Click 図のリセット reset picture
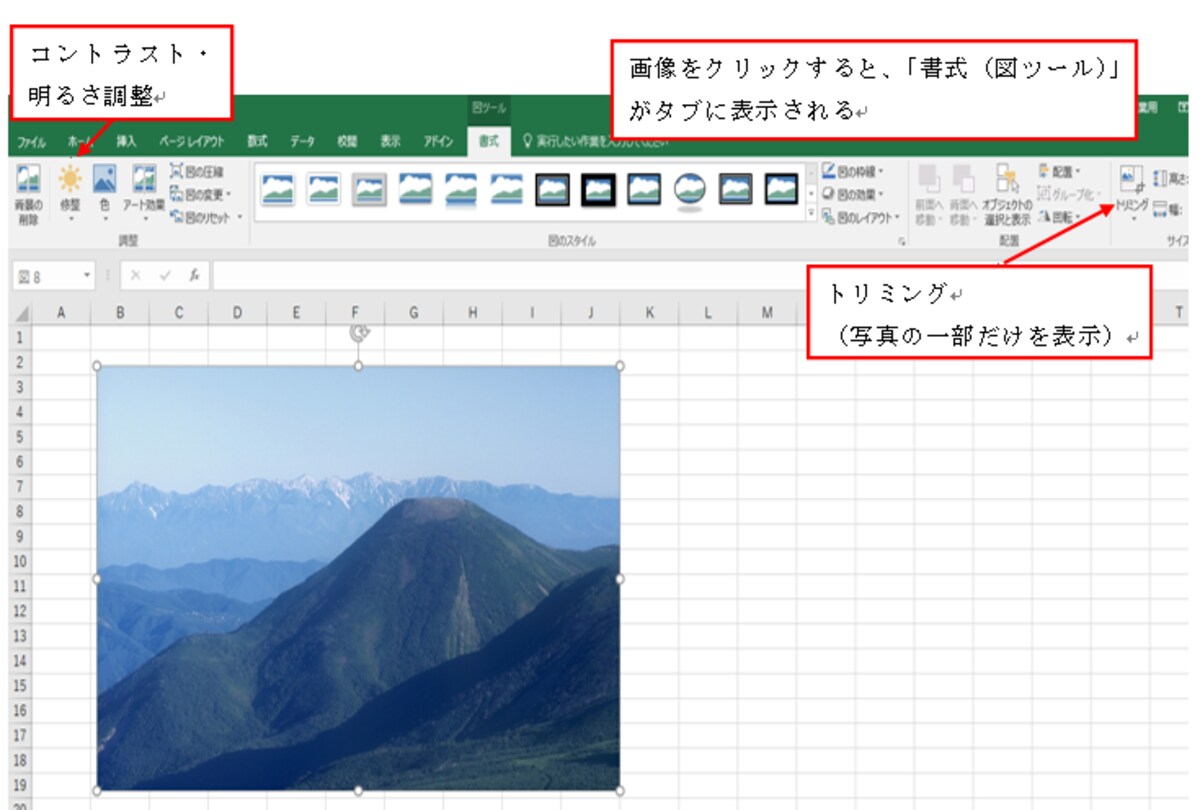The image size is (1200, 810). (200, 215)
